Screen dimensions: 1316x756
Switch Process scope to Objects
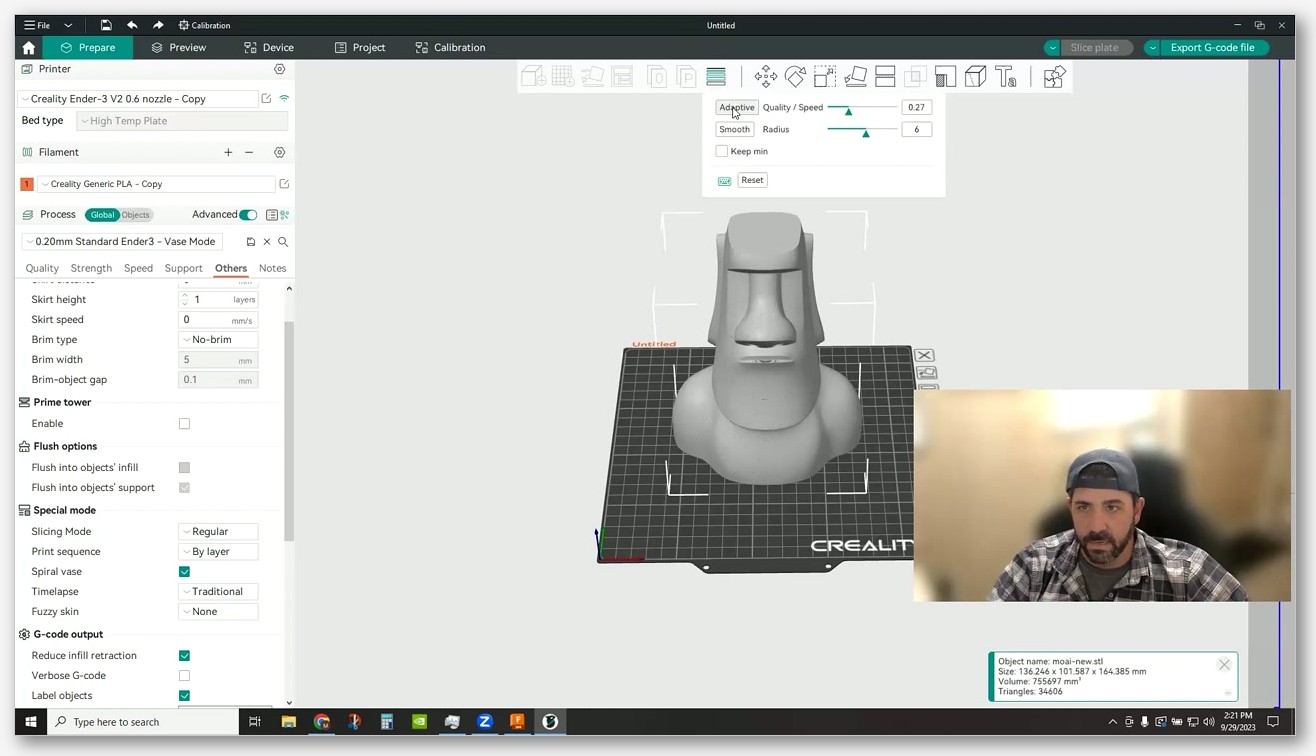[135, 215]
